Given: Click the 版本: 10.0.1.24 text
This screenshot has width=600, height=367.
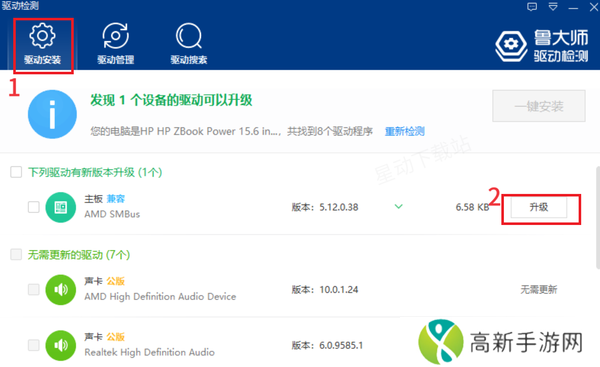Looking at the screenshot, I should 325,289.
